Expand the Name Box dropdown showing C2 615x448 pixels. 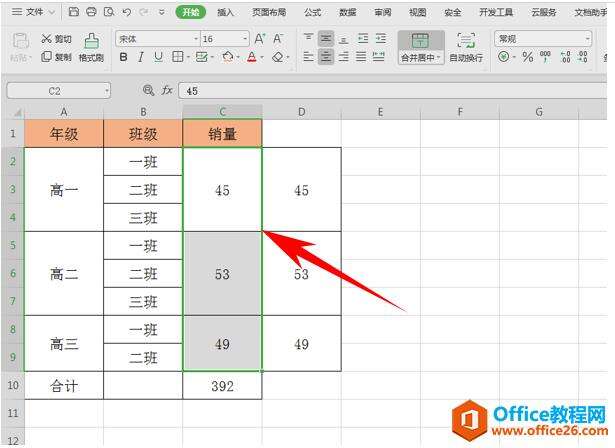point(106,91)
